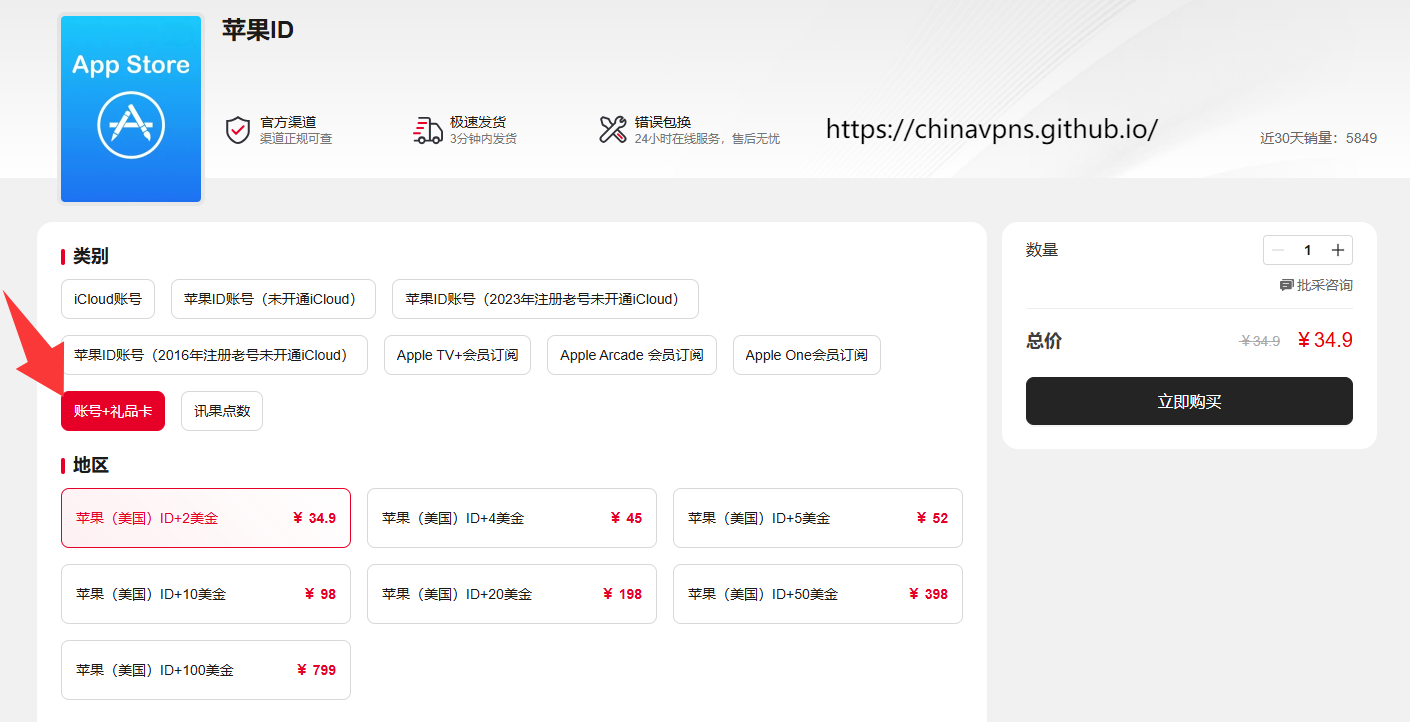
Task: Select 2023年注册老号未开通iCloud category
Action: click(x=545, y=299)
